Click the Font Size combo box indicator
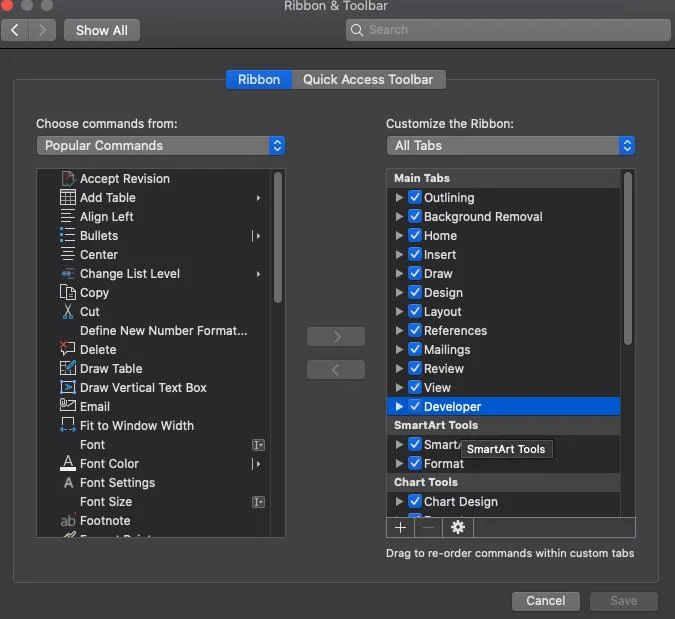Screen dimensions: 675x619 [258, 502]
